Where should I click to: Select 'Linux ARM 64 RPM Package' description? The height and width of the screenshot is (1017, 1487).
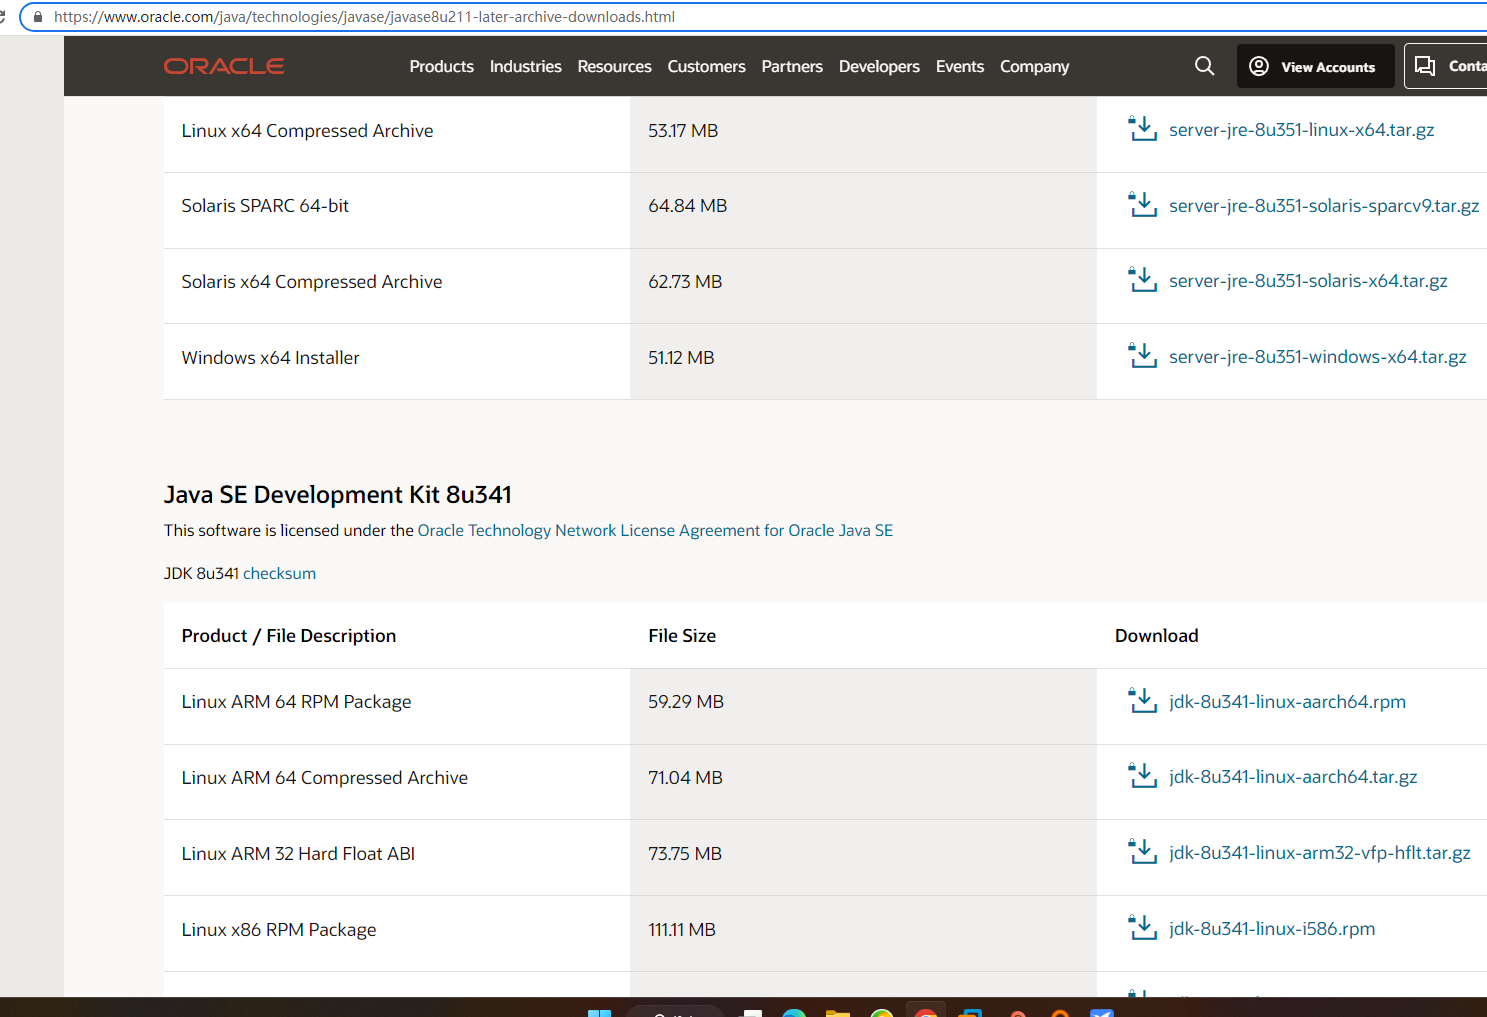click(296, 702)
